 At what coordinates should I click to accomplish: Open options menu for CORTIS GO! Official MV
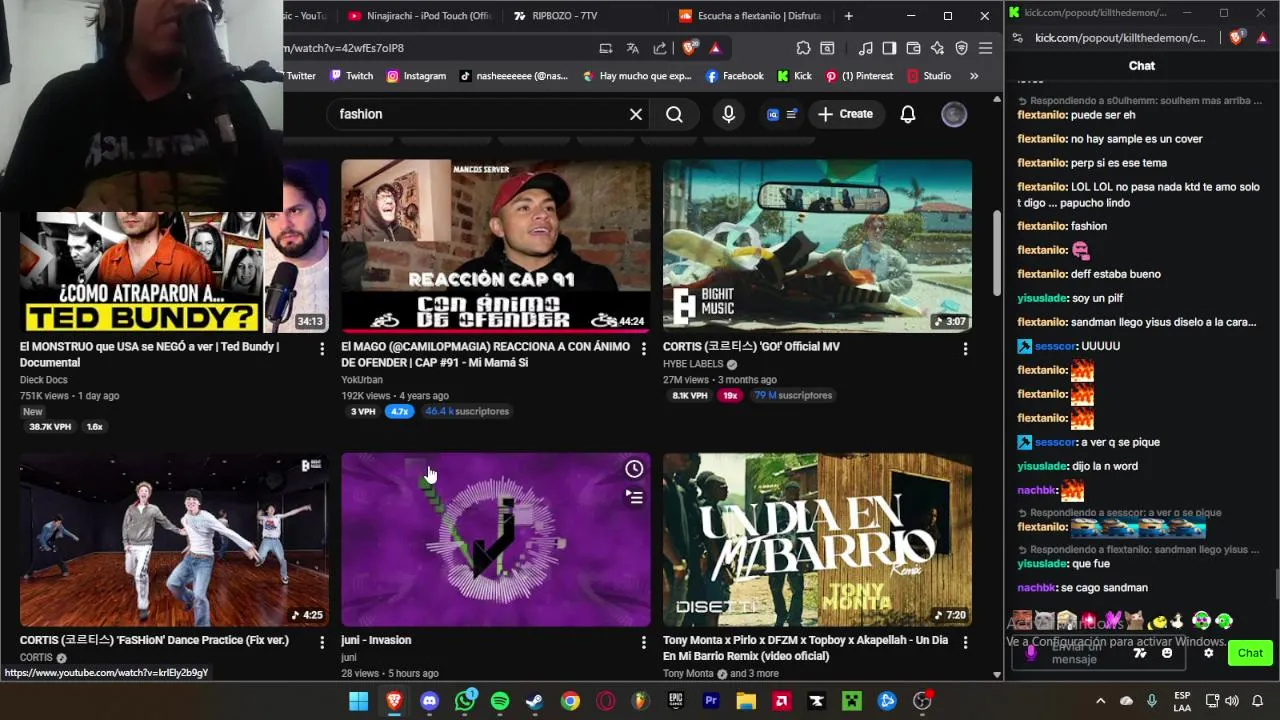click(x=965, y=348)
